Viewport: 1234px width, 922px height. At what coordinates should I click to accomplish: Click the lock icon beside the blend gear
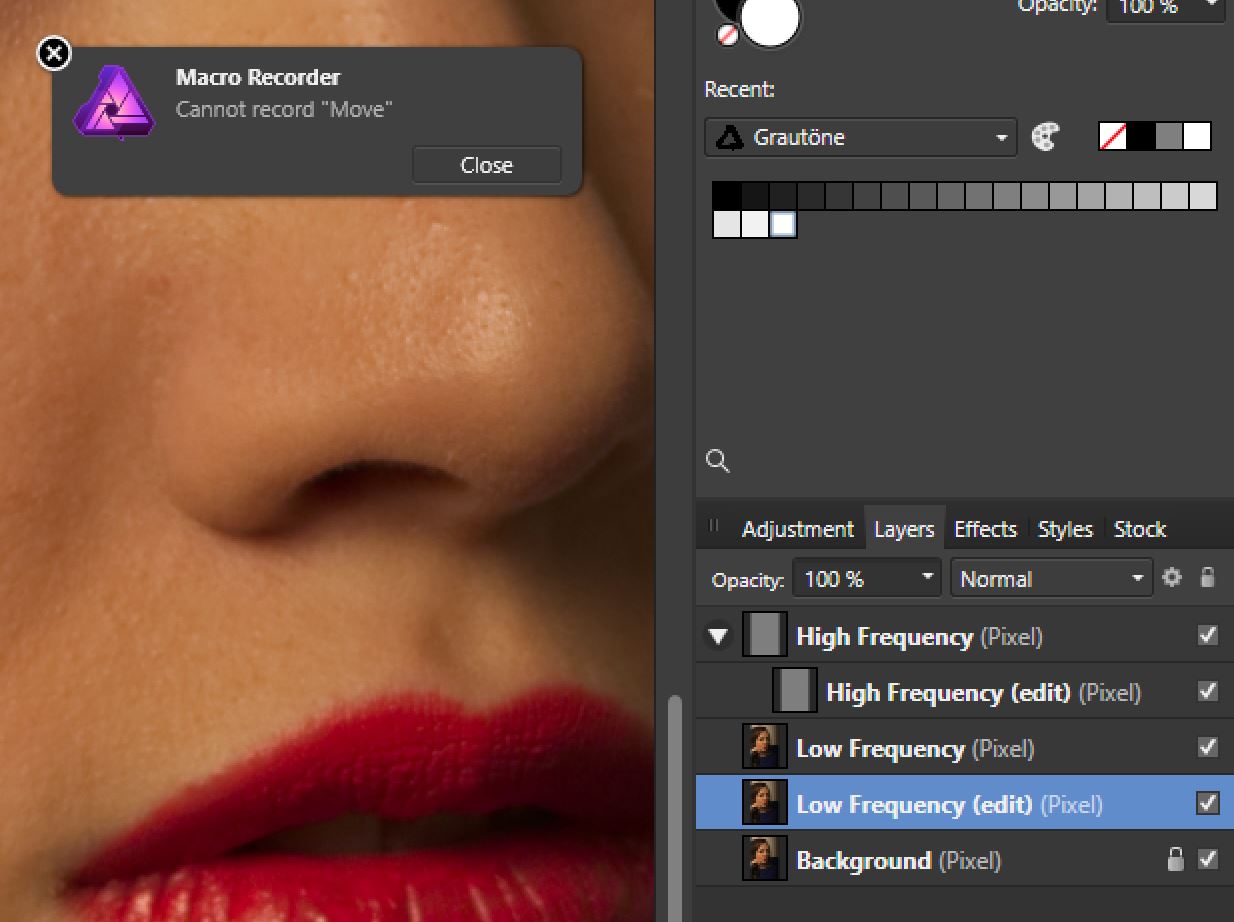(1208, 578)
